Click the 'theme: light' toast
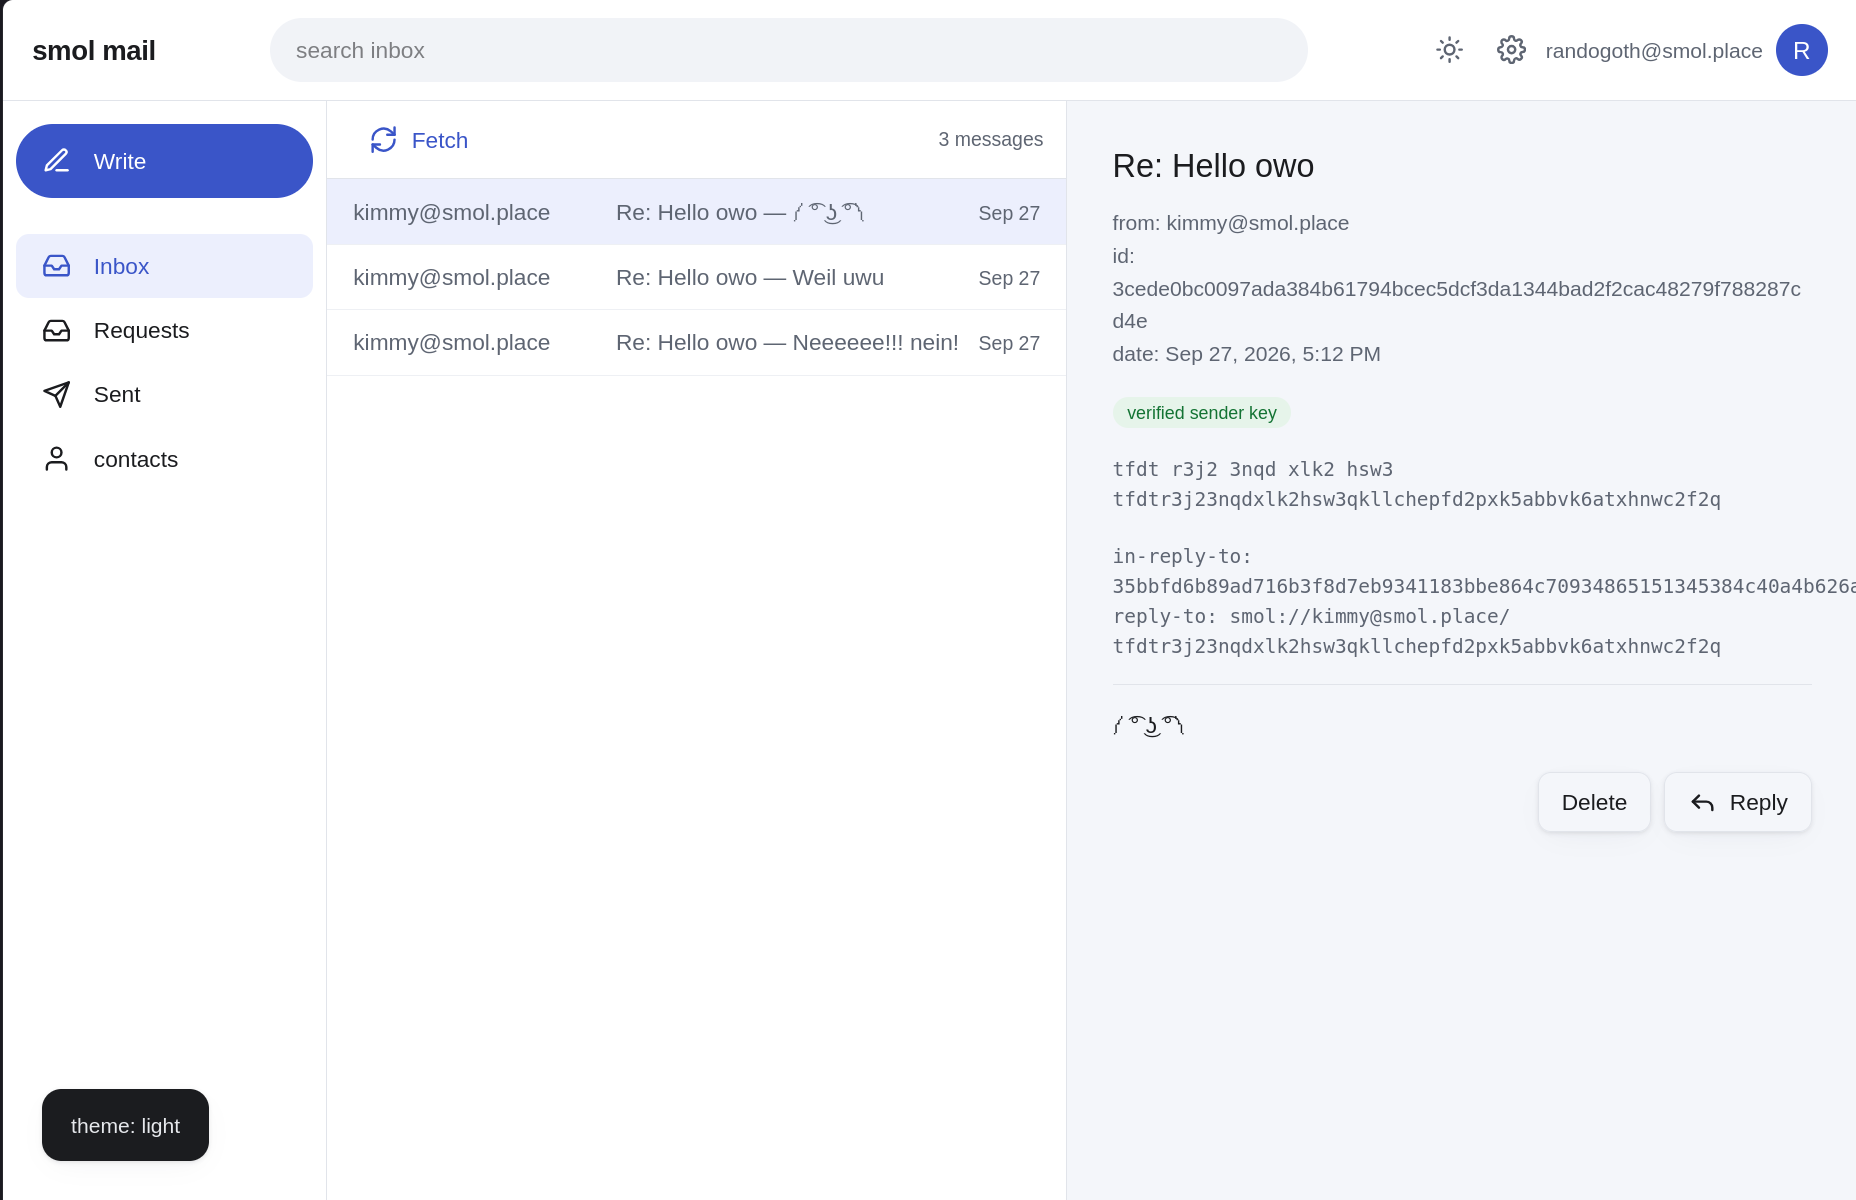1856x1200 pixels. coord(125,1125)
